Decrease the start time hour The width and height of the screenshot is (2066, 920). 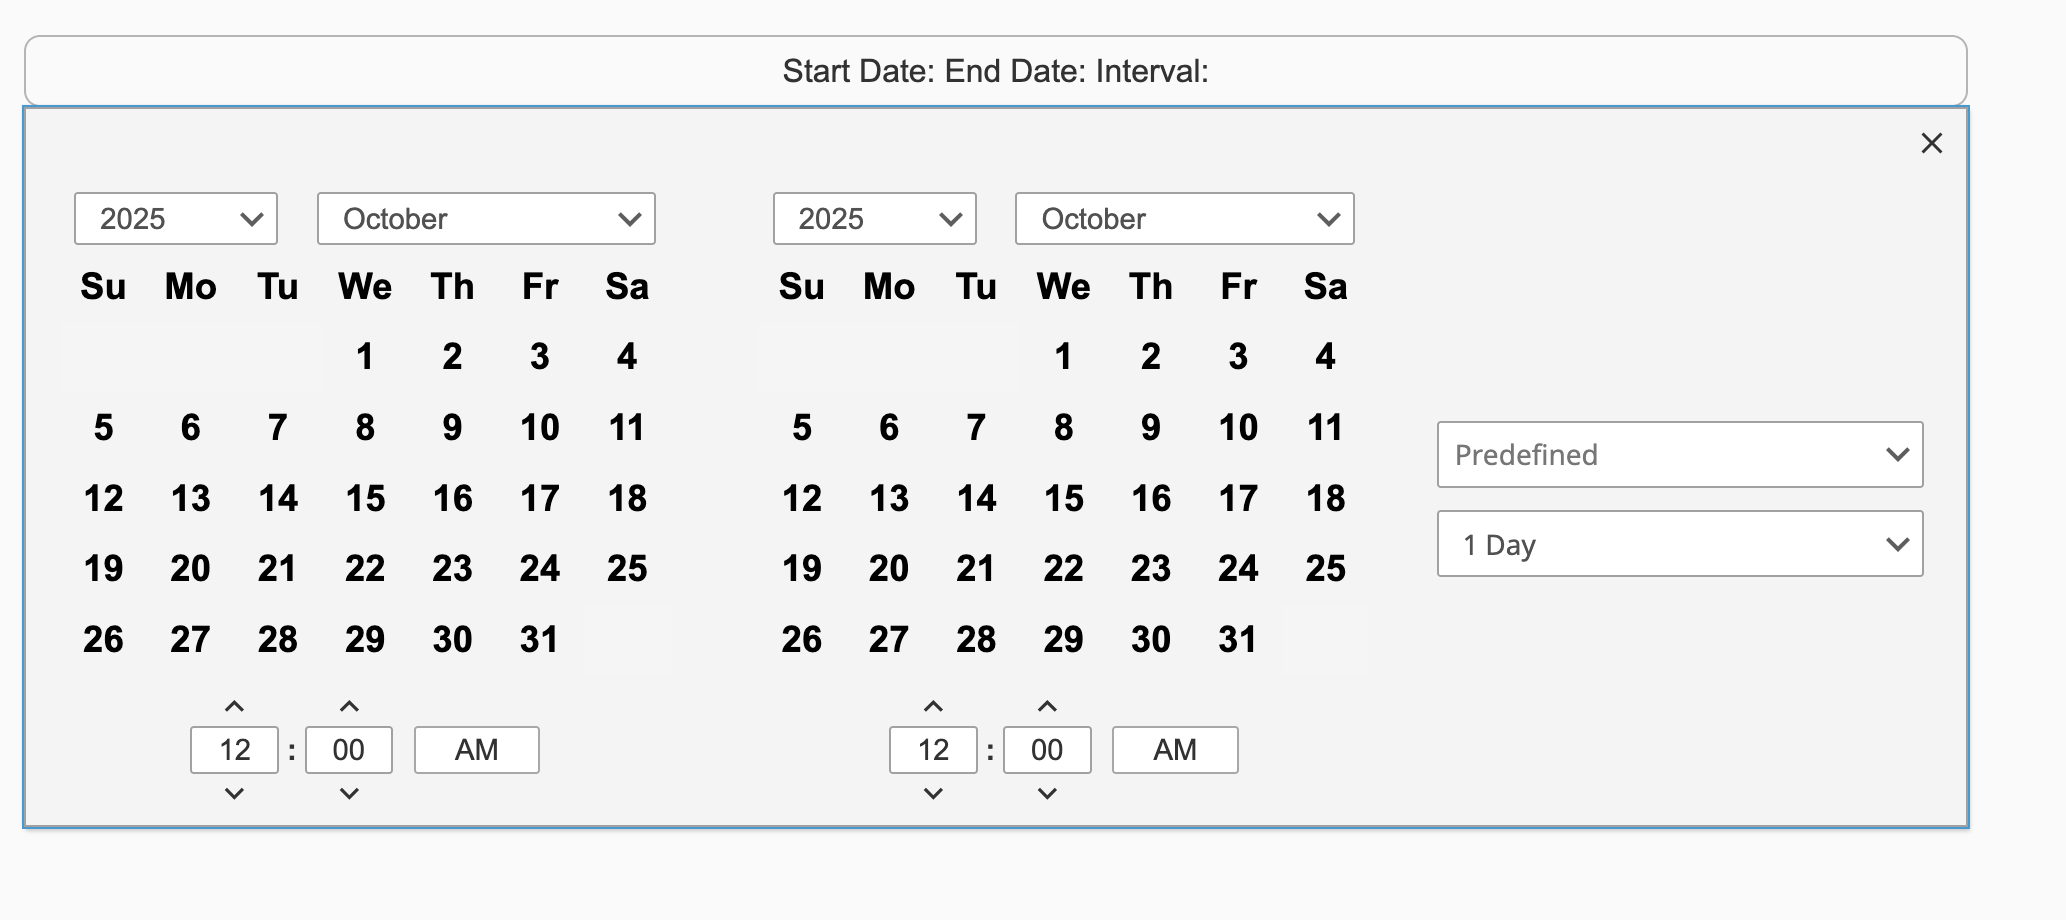click(x=234, y=794)
